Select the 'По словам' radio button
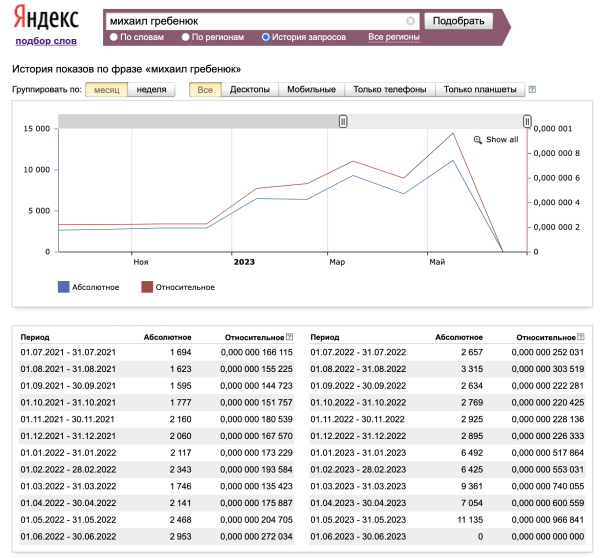Screen dimensions: 600x558 114,37
